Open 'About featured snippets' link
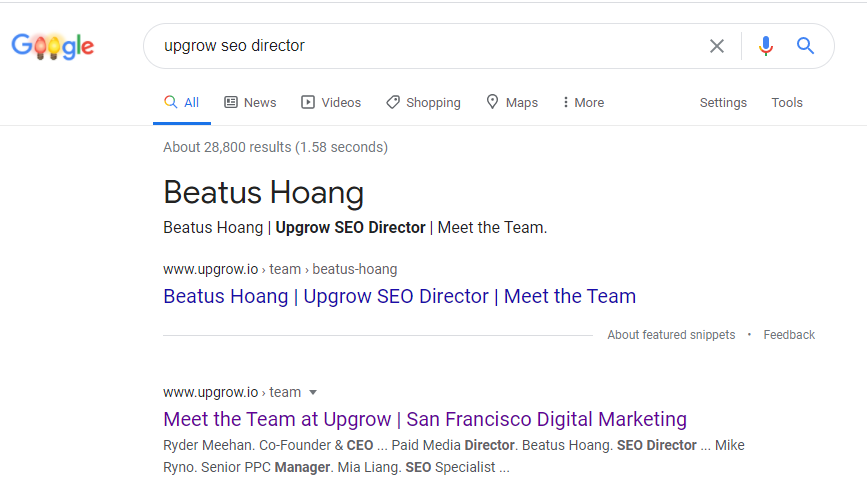Image resolution: width=867 pixels, height=496 pixels. (x=671, y=335)
